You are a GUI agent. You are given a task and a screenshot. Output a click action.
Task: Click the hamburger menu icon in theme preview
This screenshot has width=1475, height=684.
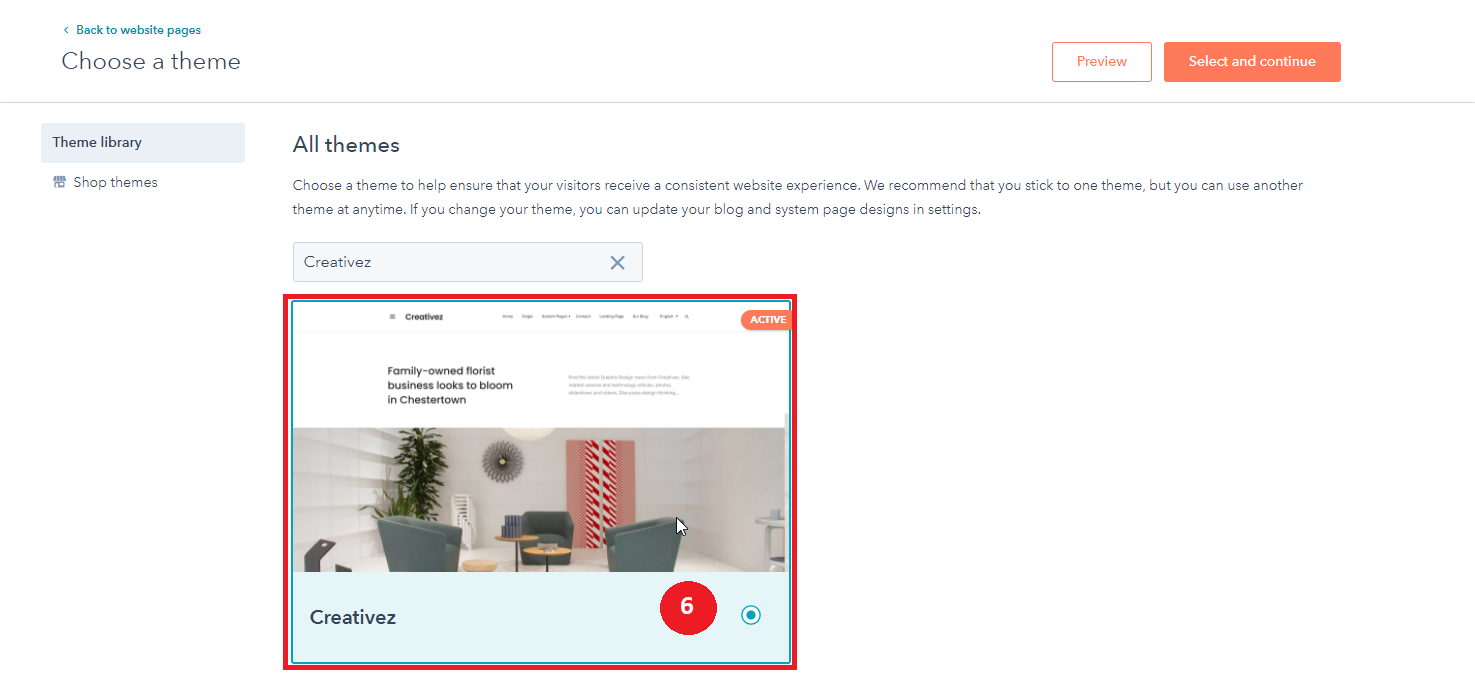[392, 317]
